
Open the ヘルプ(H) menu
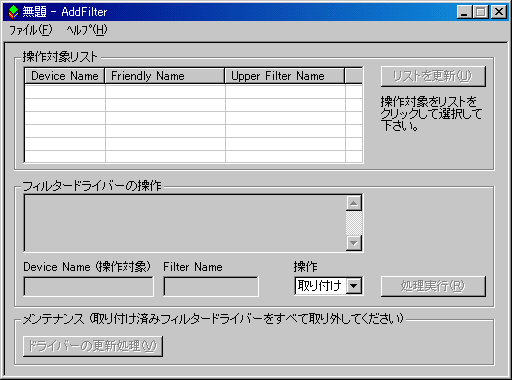(x=87, y=30)
